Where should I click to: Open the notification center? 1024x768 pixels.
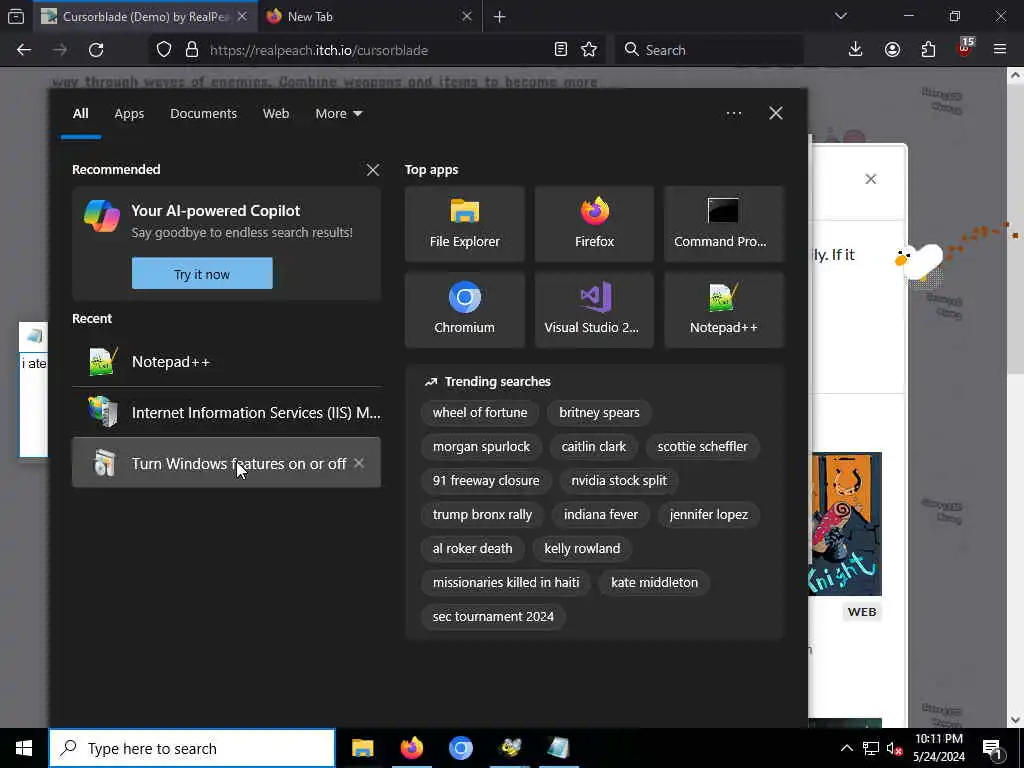(x=993, y=748)
